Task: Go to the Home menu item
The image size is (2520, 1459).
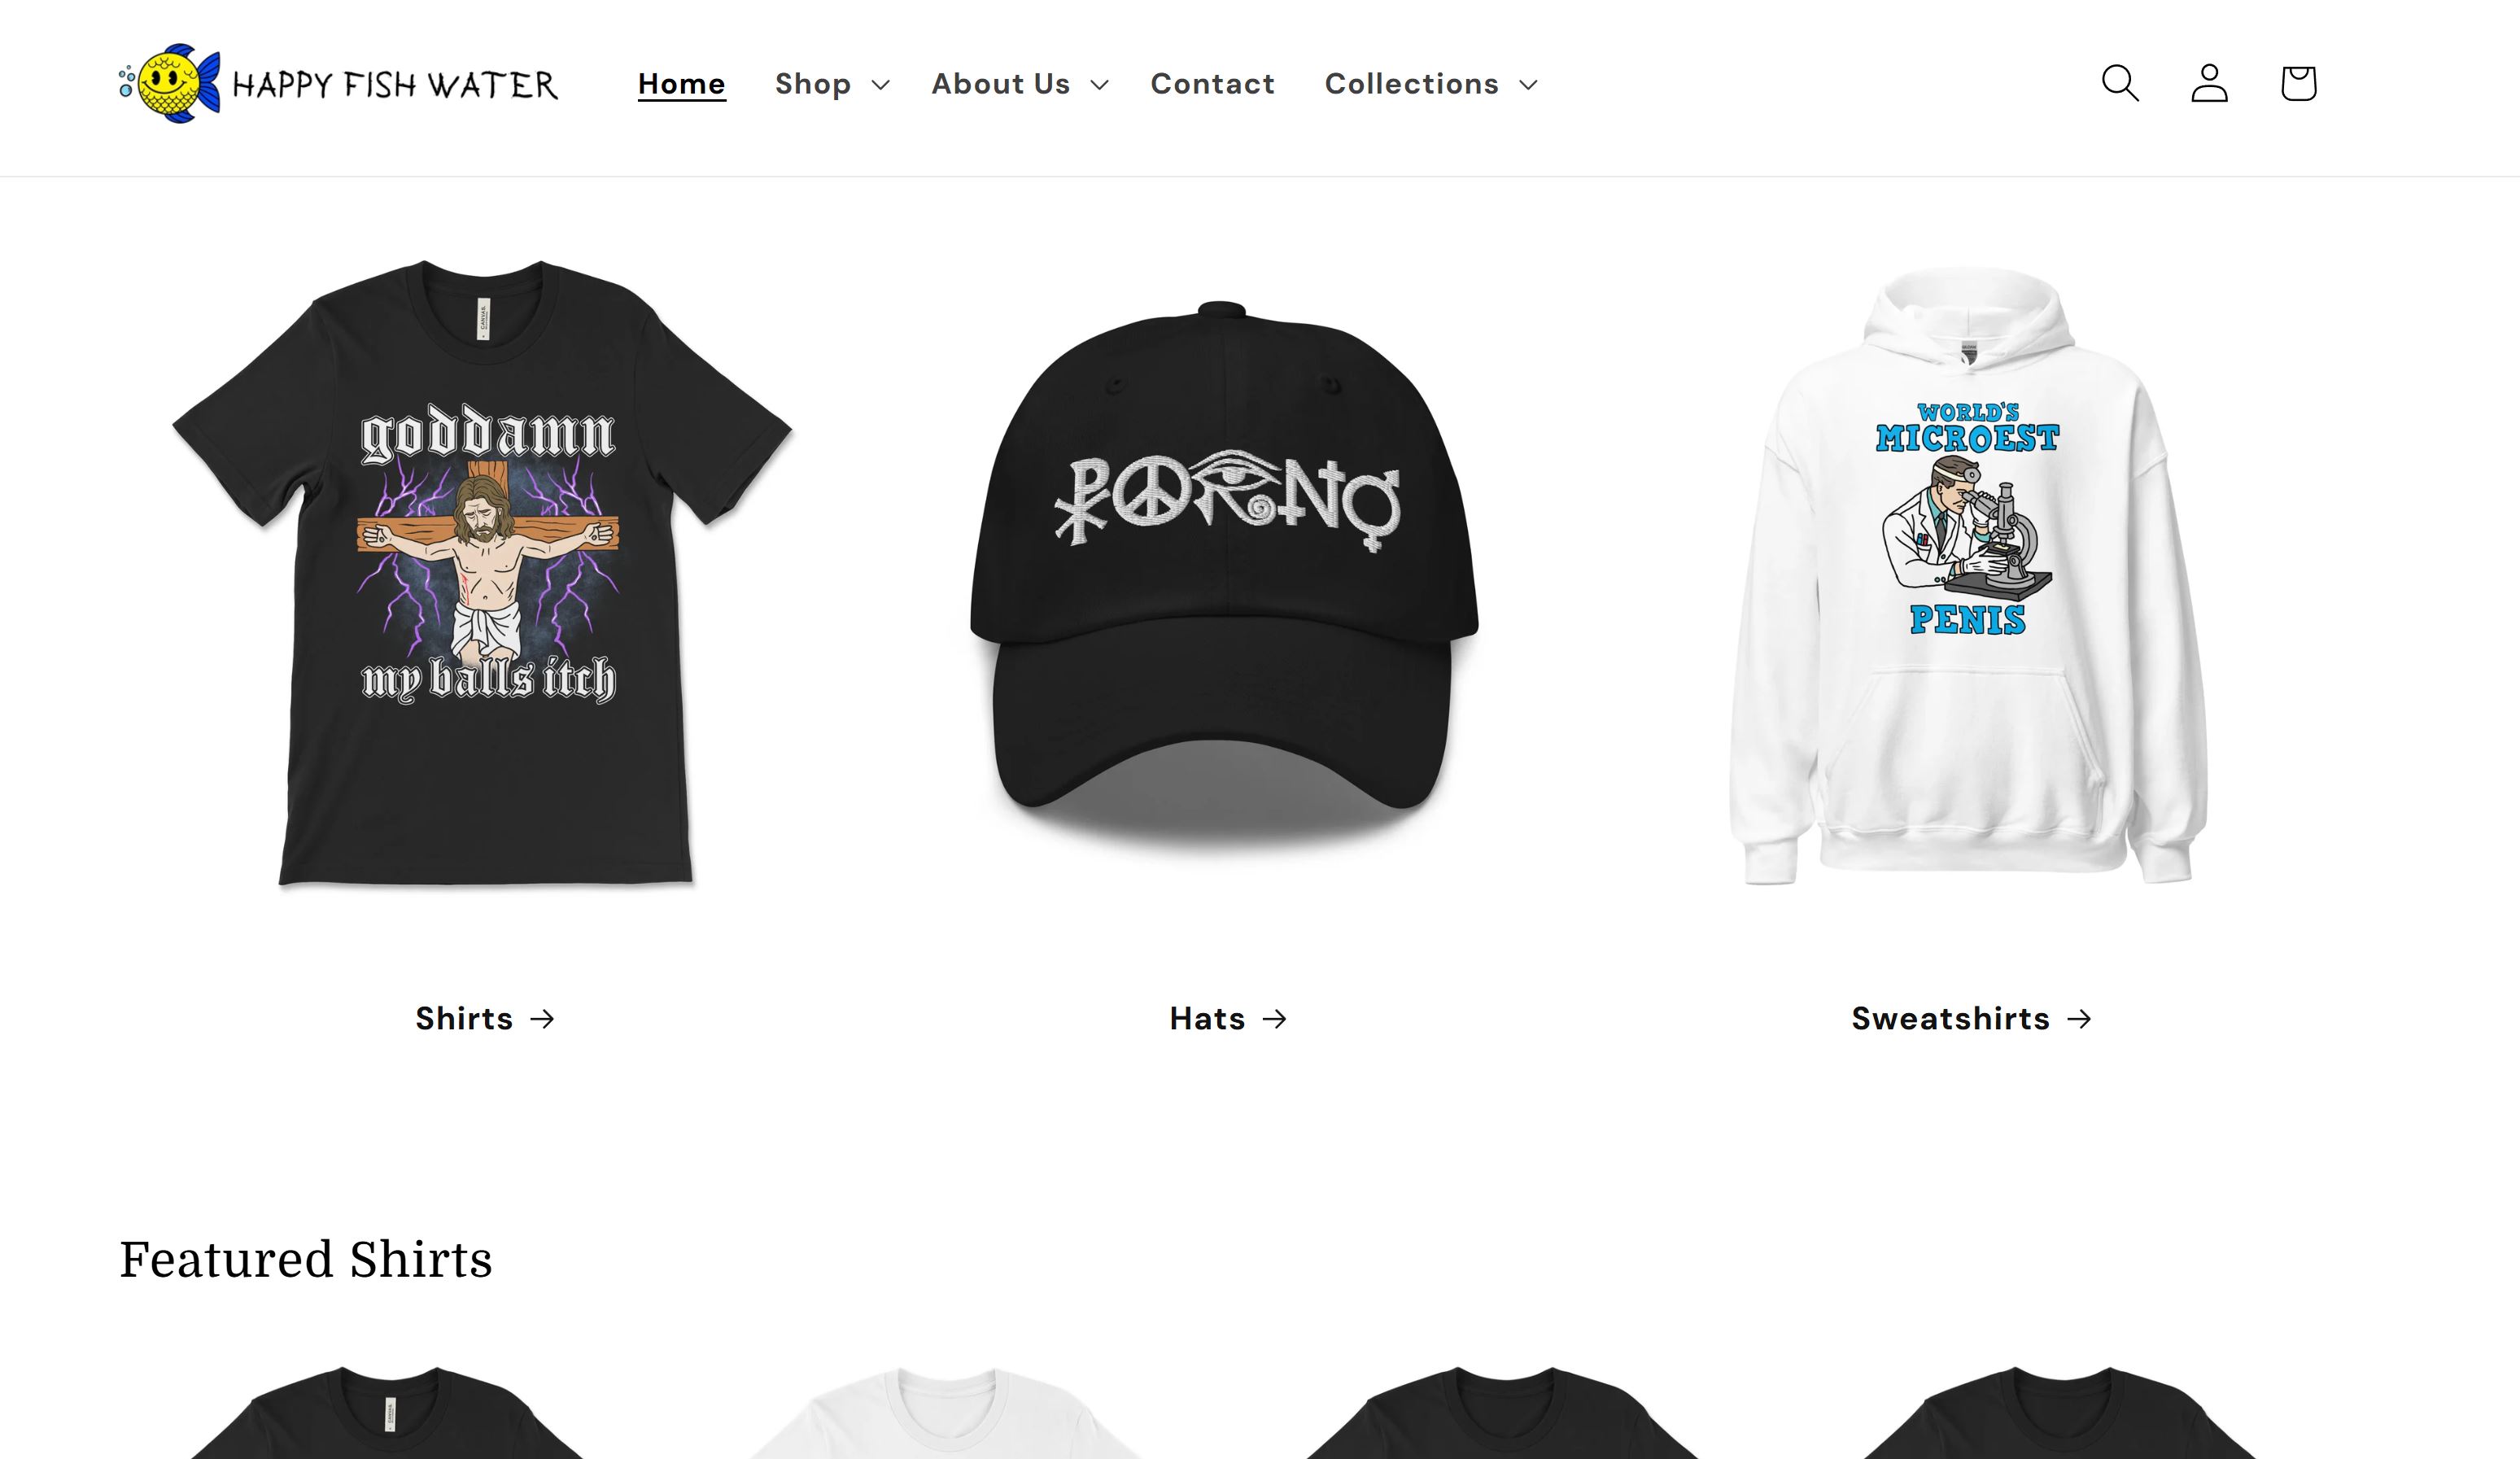Action: 681,84
